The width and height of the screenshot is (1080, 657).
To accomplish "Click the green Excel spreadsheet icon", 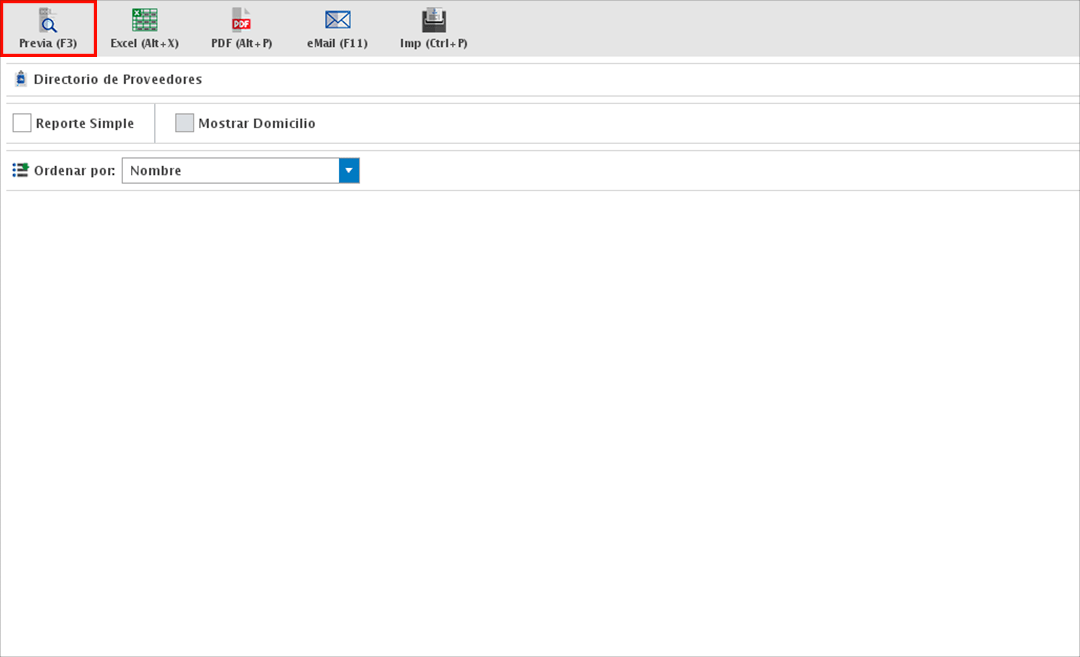I will (145, 20).
